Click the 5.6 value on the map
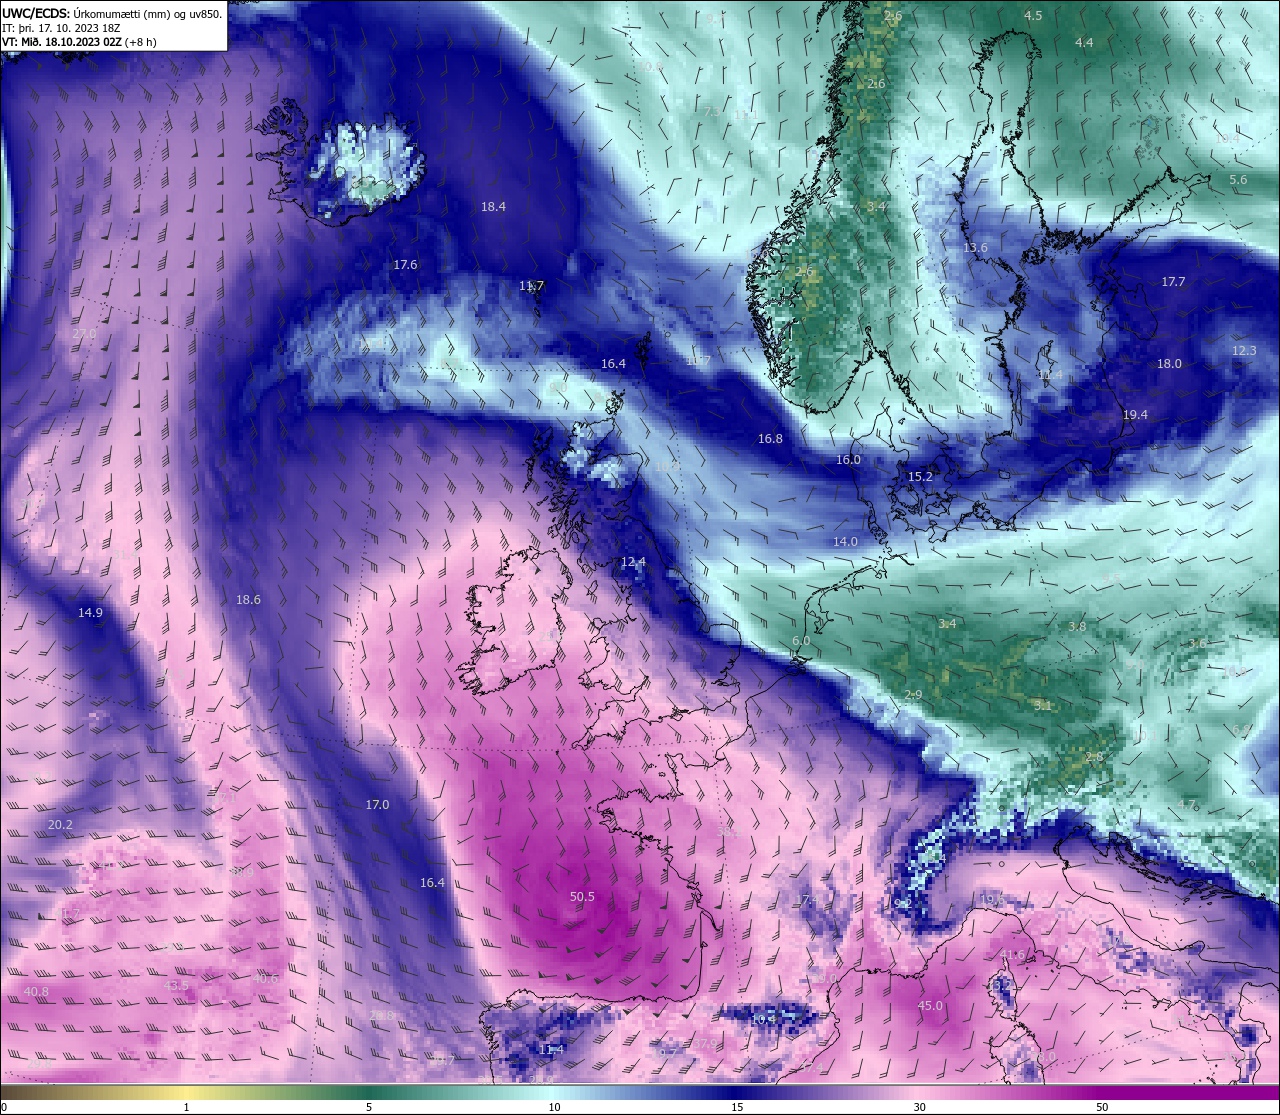 [x=1238, y=180]
